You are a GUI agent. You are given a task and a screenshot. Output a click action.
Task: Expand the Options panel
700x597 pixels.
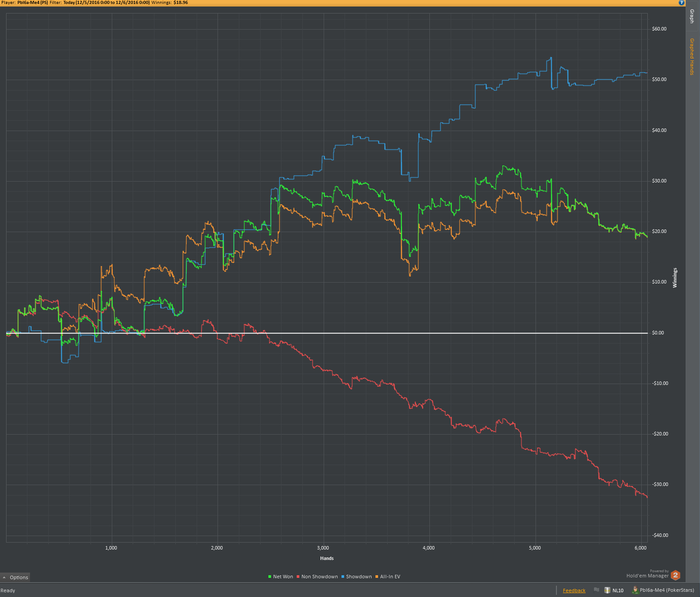point(15,577)
